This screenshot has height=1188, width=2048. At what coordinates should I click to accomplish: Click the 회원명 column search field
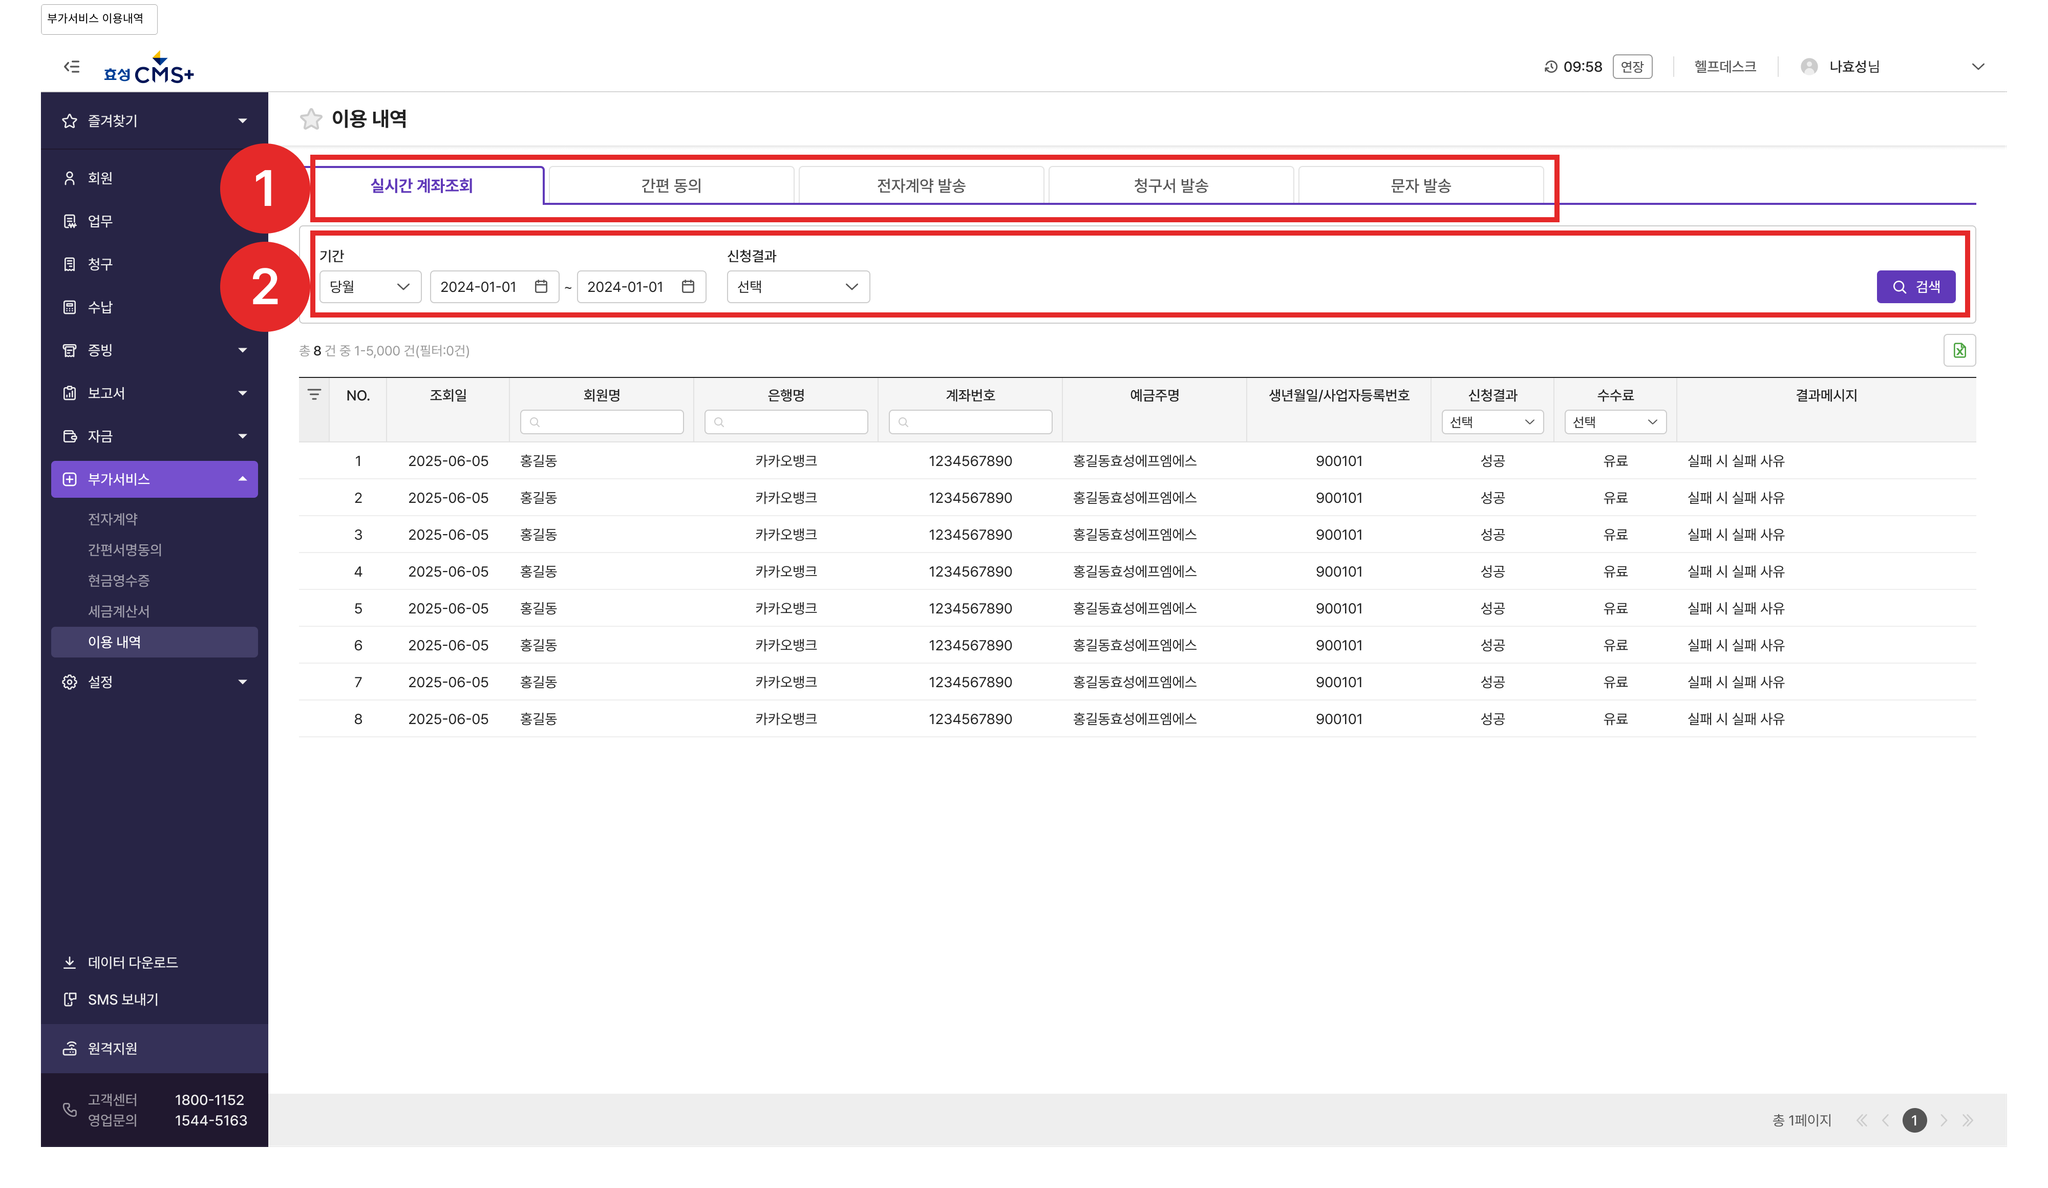[x=602, y=422]
